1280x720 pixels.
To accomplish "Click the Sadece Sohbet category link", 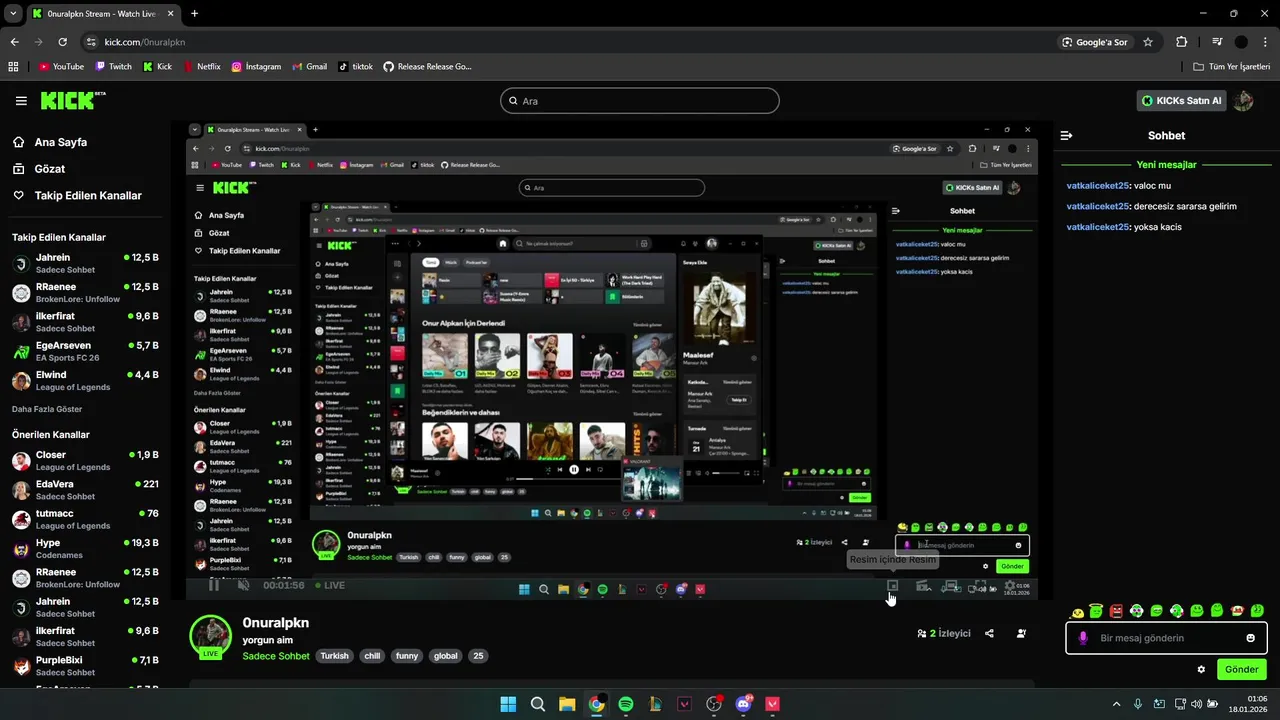I will 276,656.
